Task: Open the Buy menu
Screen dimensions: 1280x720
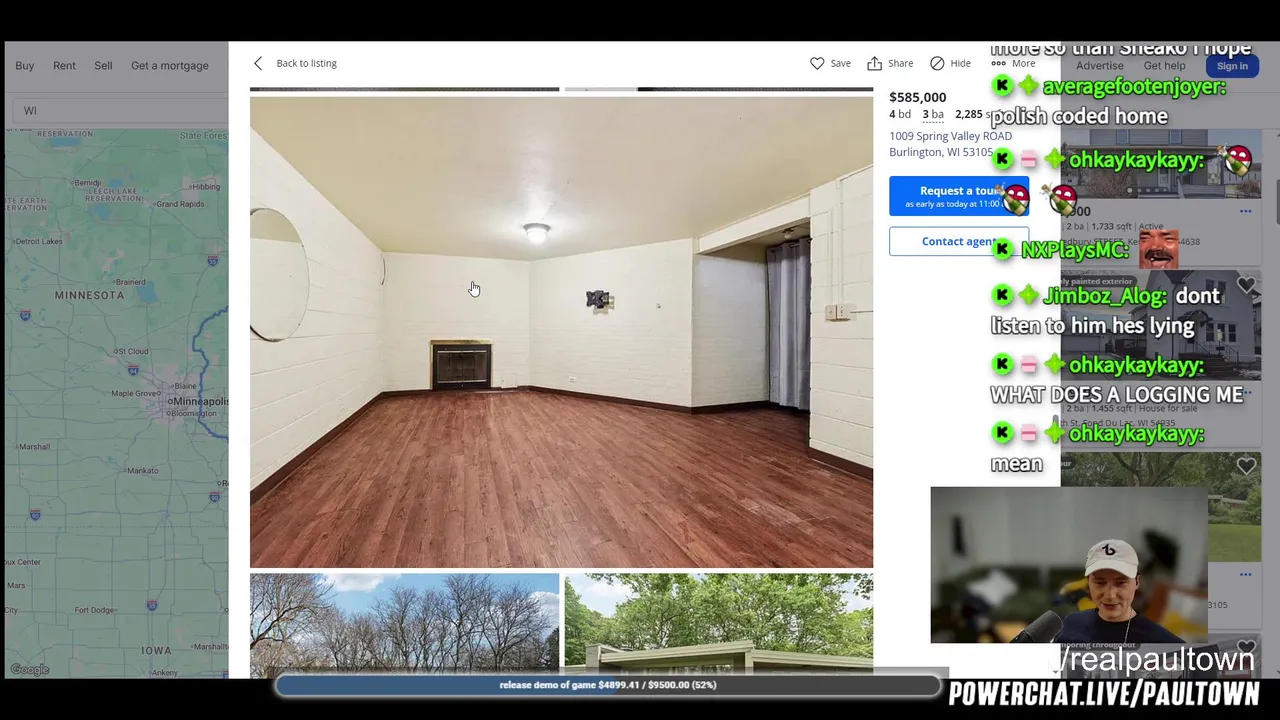Action: [25, 66]
